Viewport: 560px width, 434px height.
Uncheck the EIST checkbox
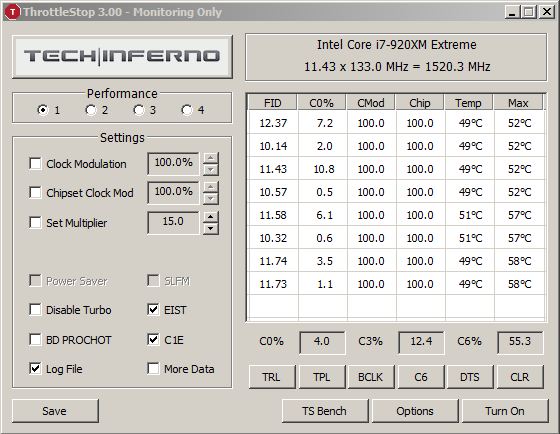click(x=153, y=309)
